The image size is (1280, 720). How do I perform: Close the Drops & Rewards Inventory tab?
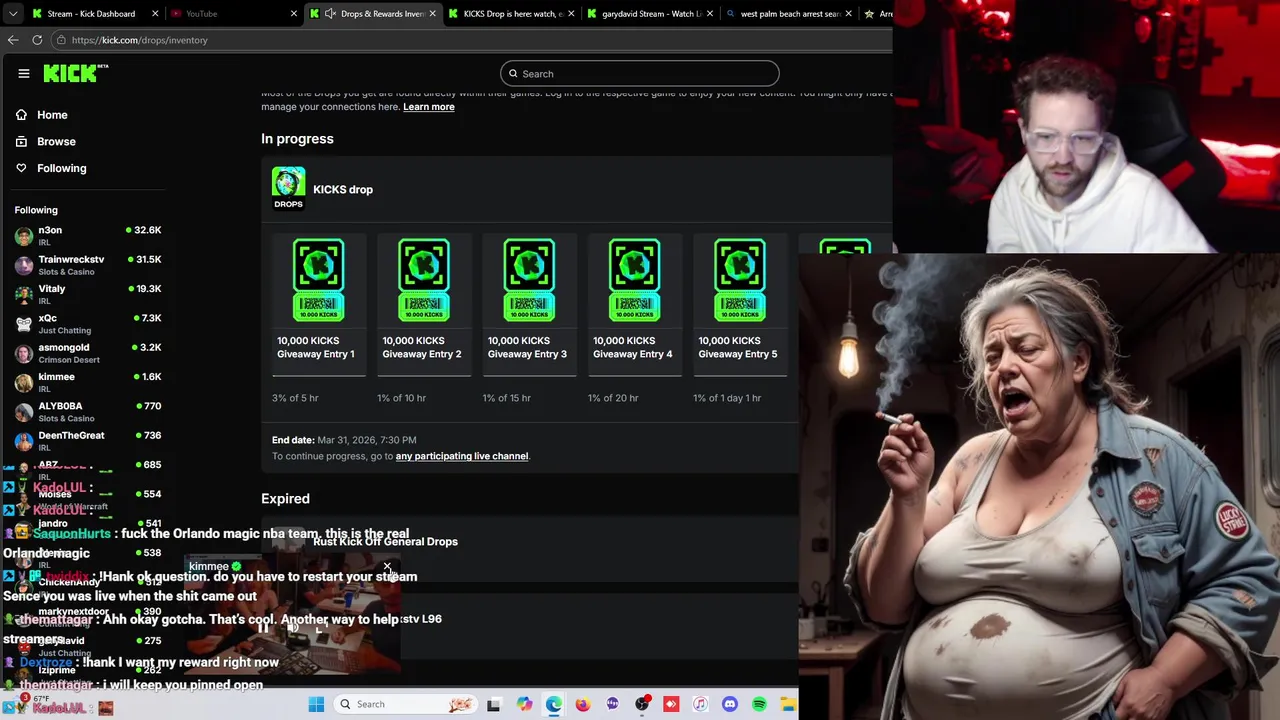[x=433, y=14]
